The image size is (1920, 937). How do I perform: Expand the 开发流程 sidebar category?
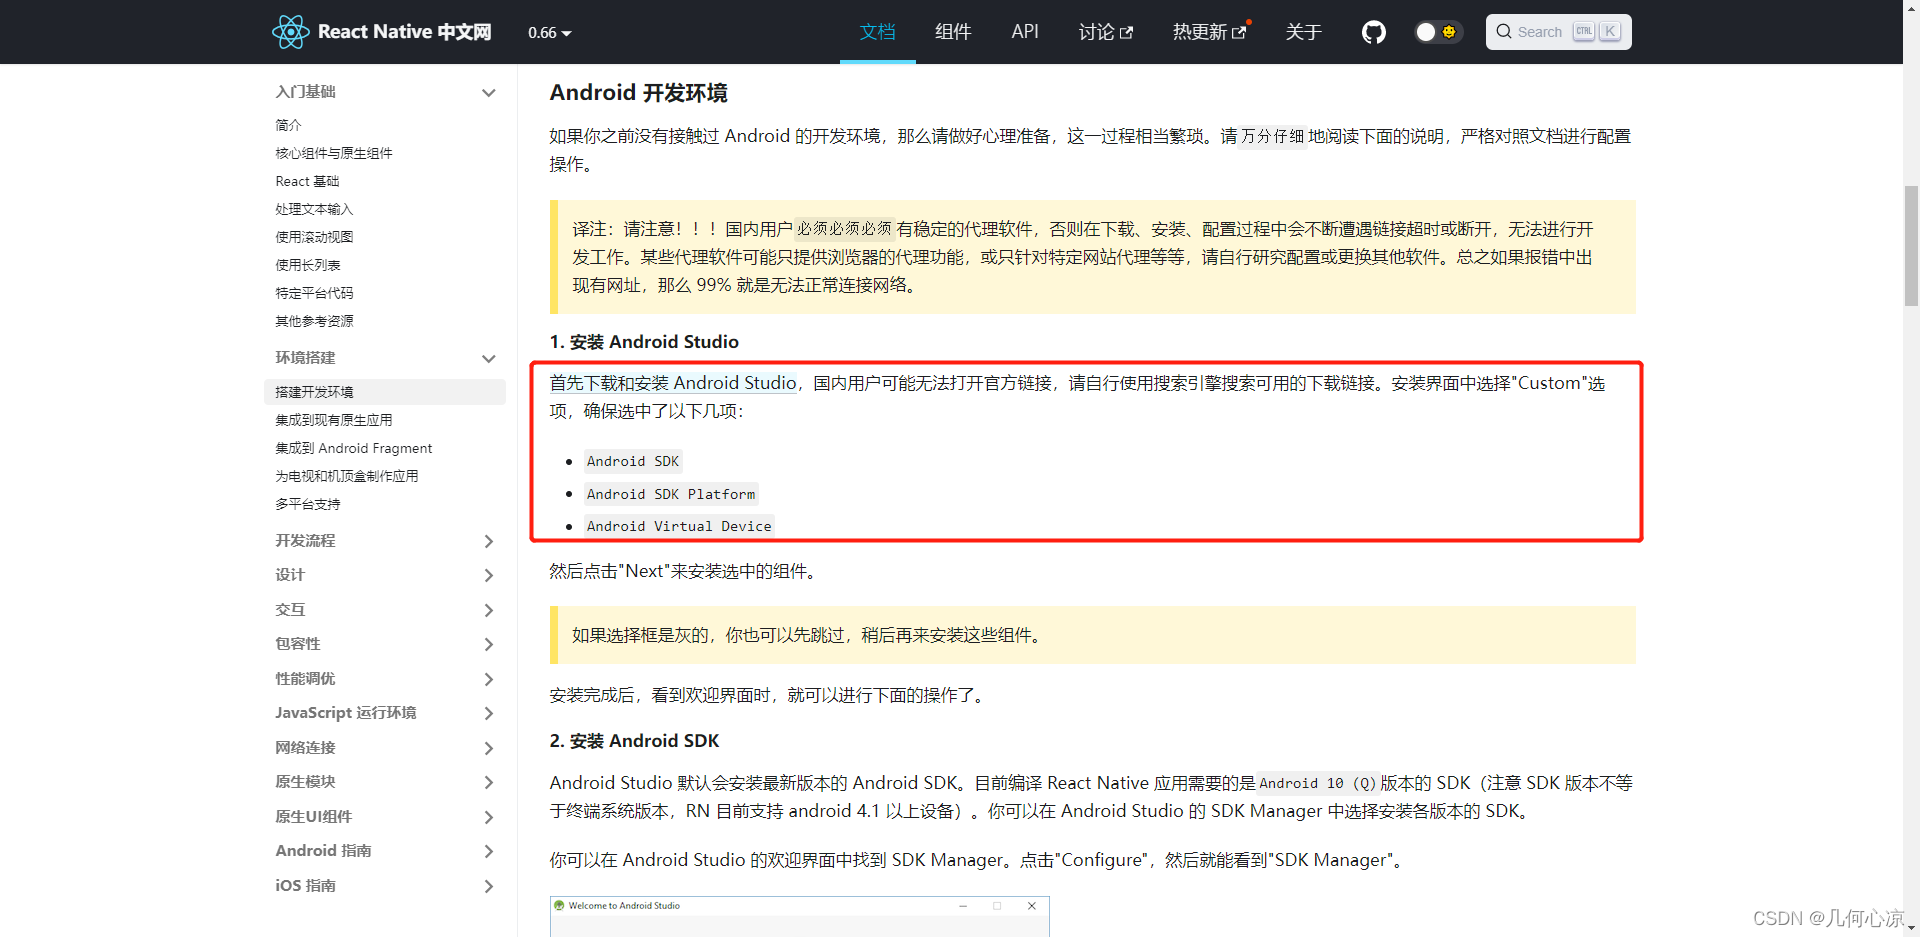[386, 541]
